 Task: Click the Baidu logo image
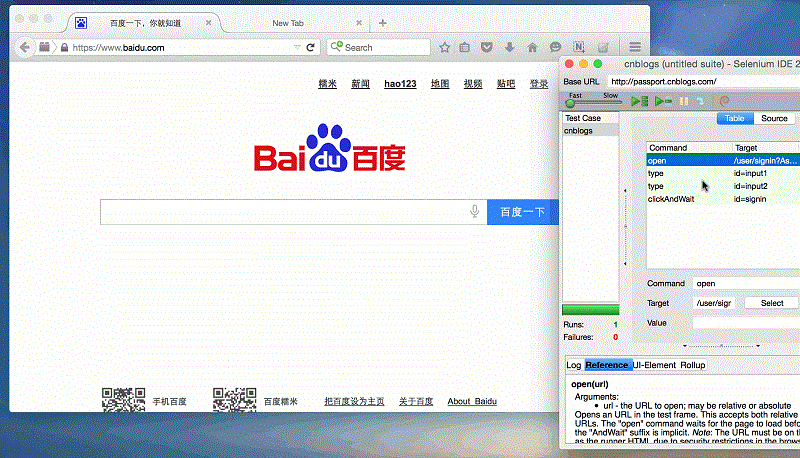pyautogui.click(x=330, y=148)
